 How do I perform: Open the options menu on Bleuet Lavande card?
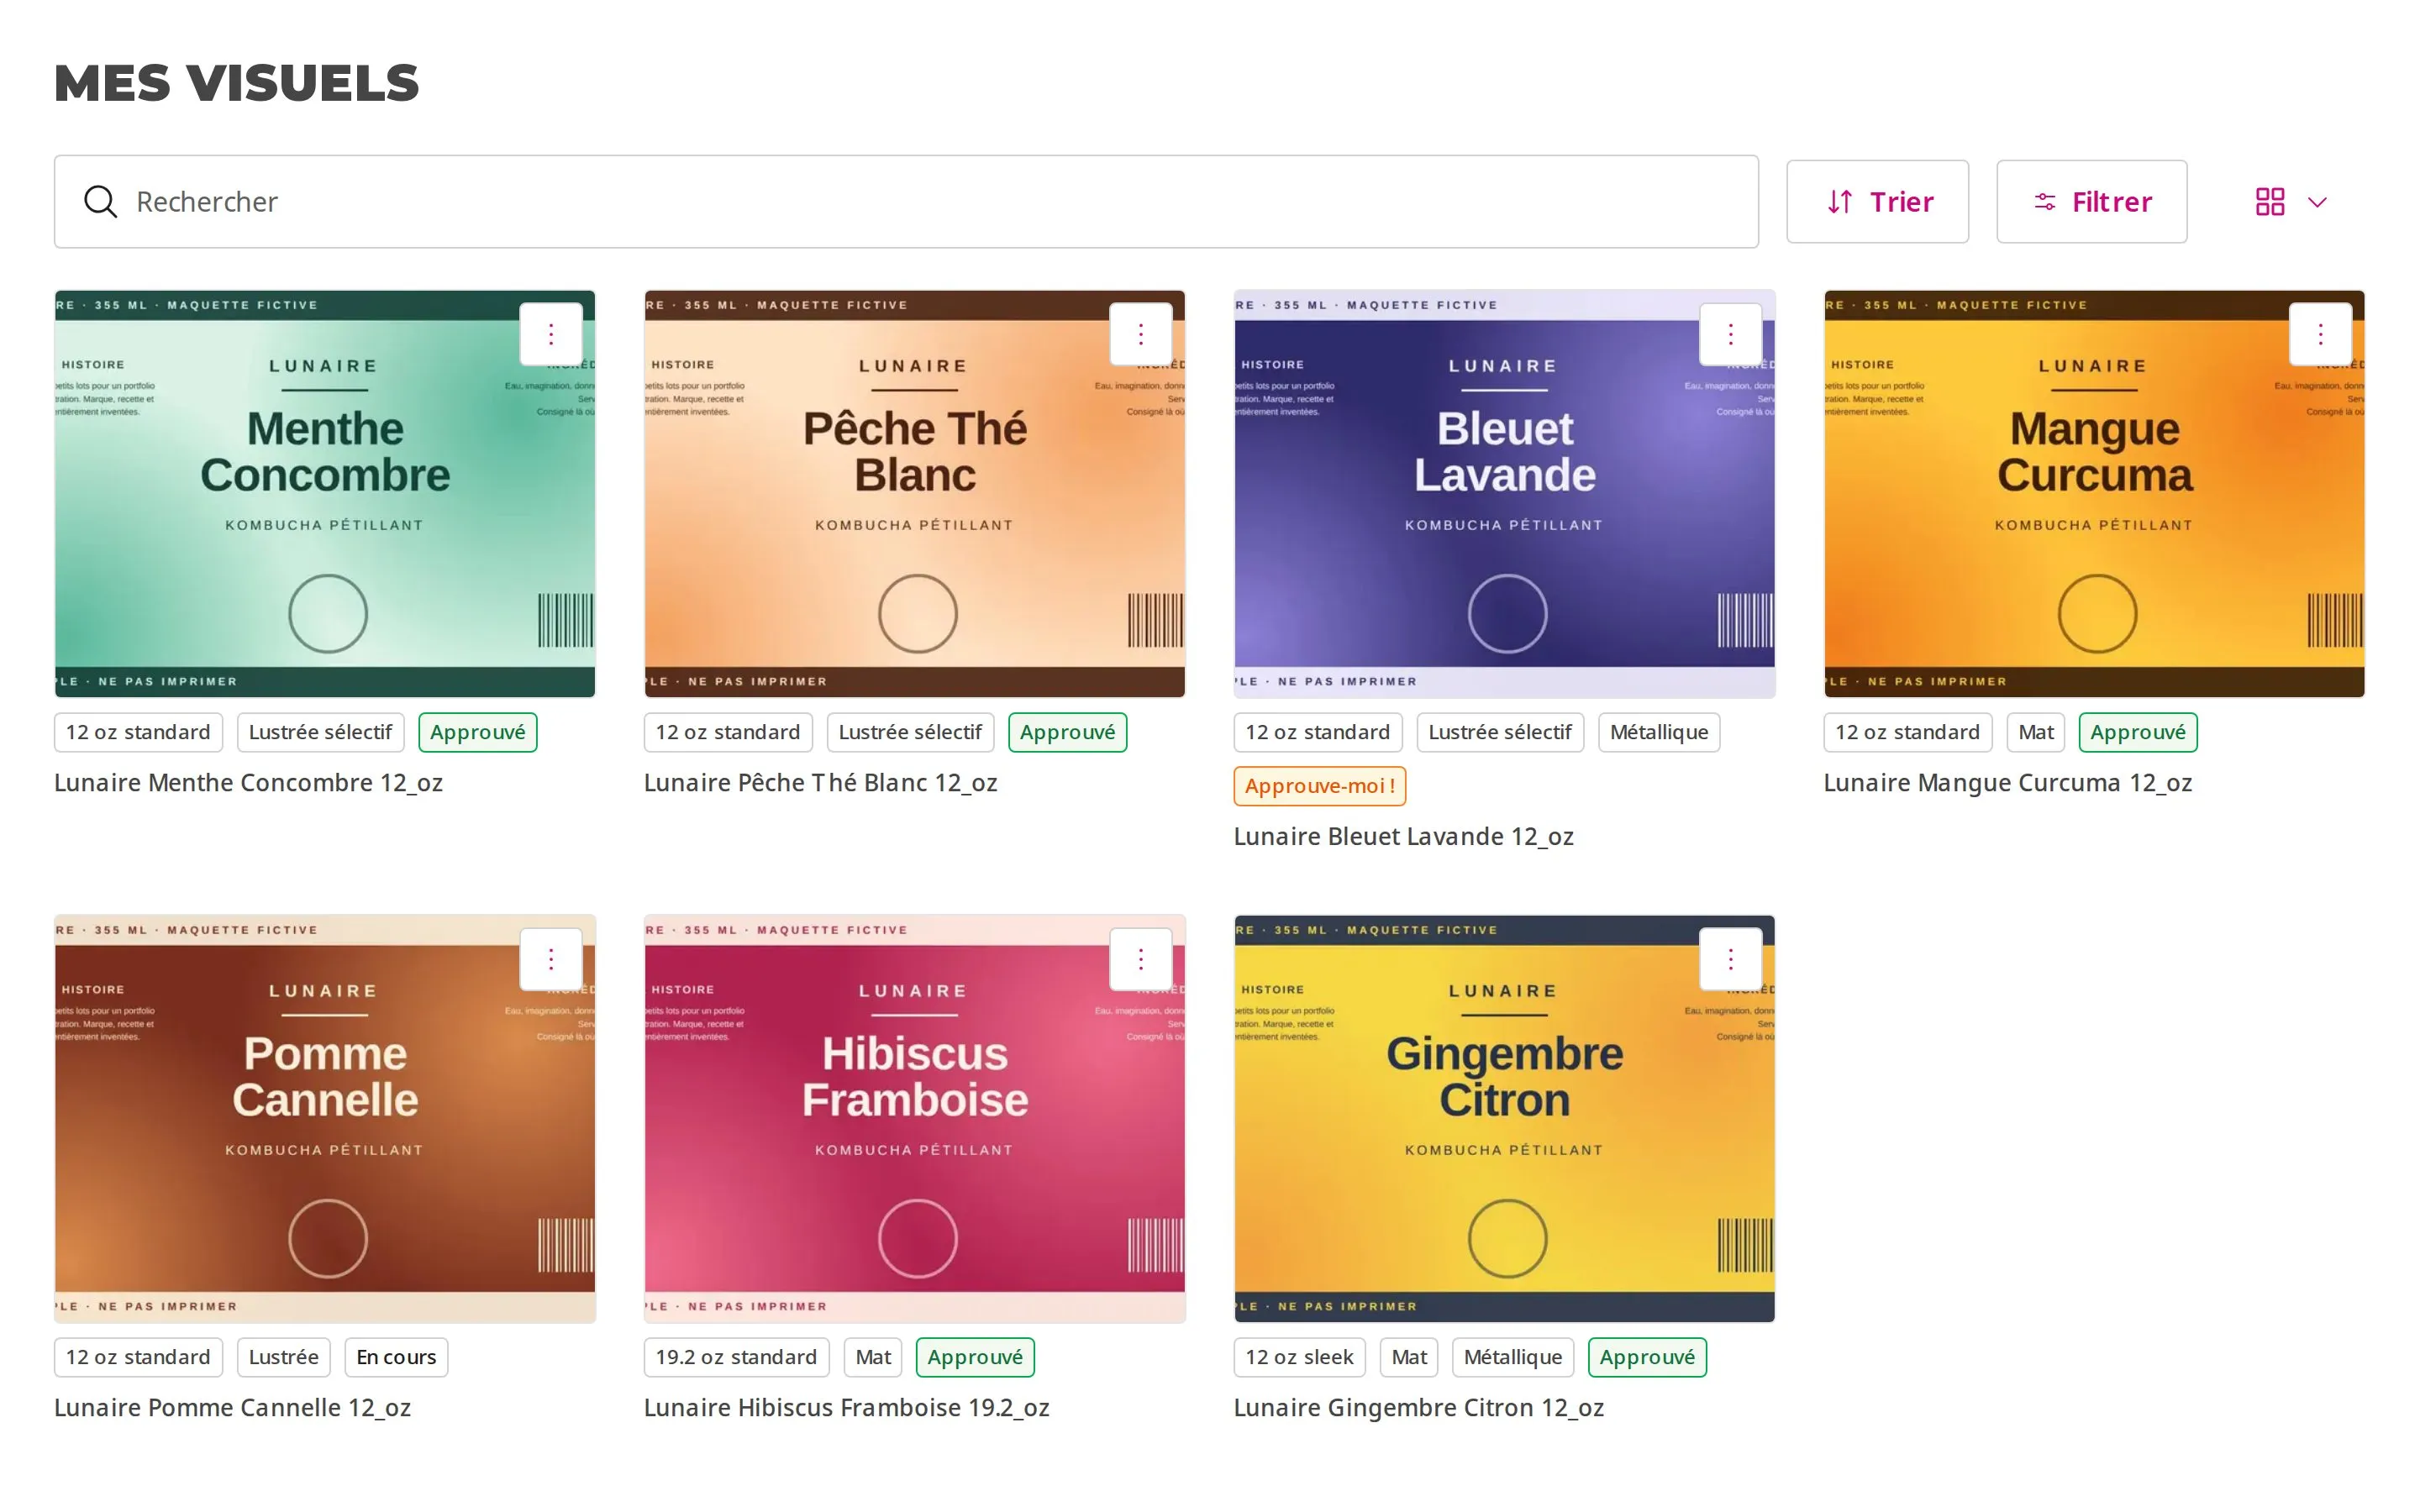1731,334
